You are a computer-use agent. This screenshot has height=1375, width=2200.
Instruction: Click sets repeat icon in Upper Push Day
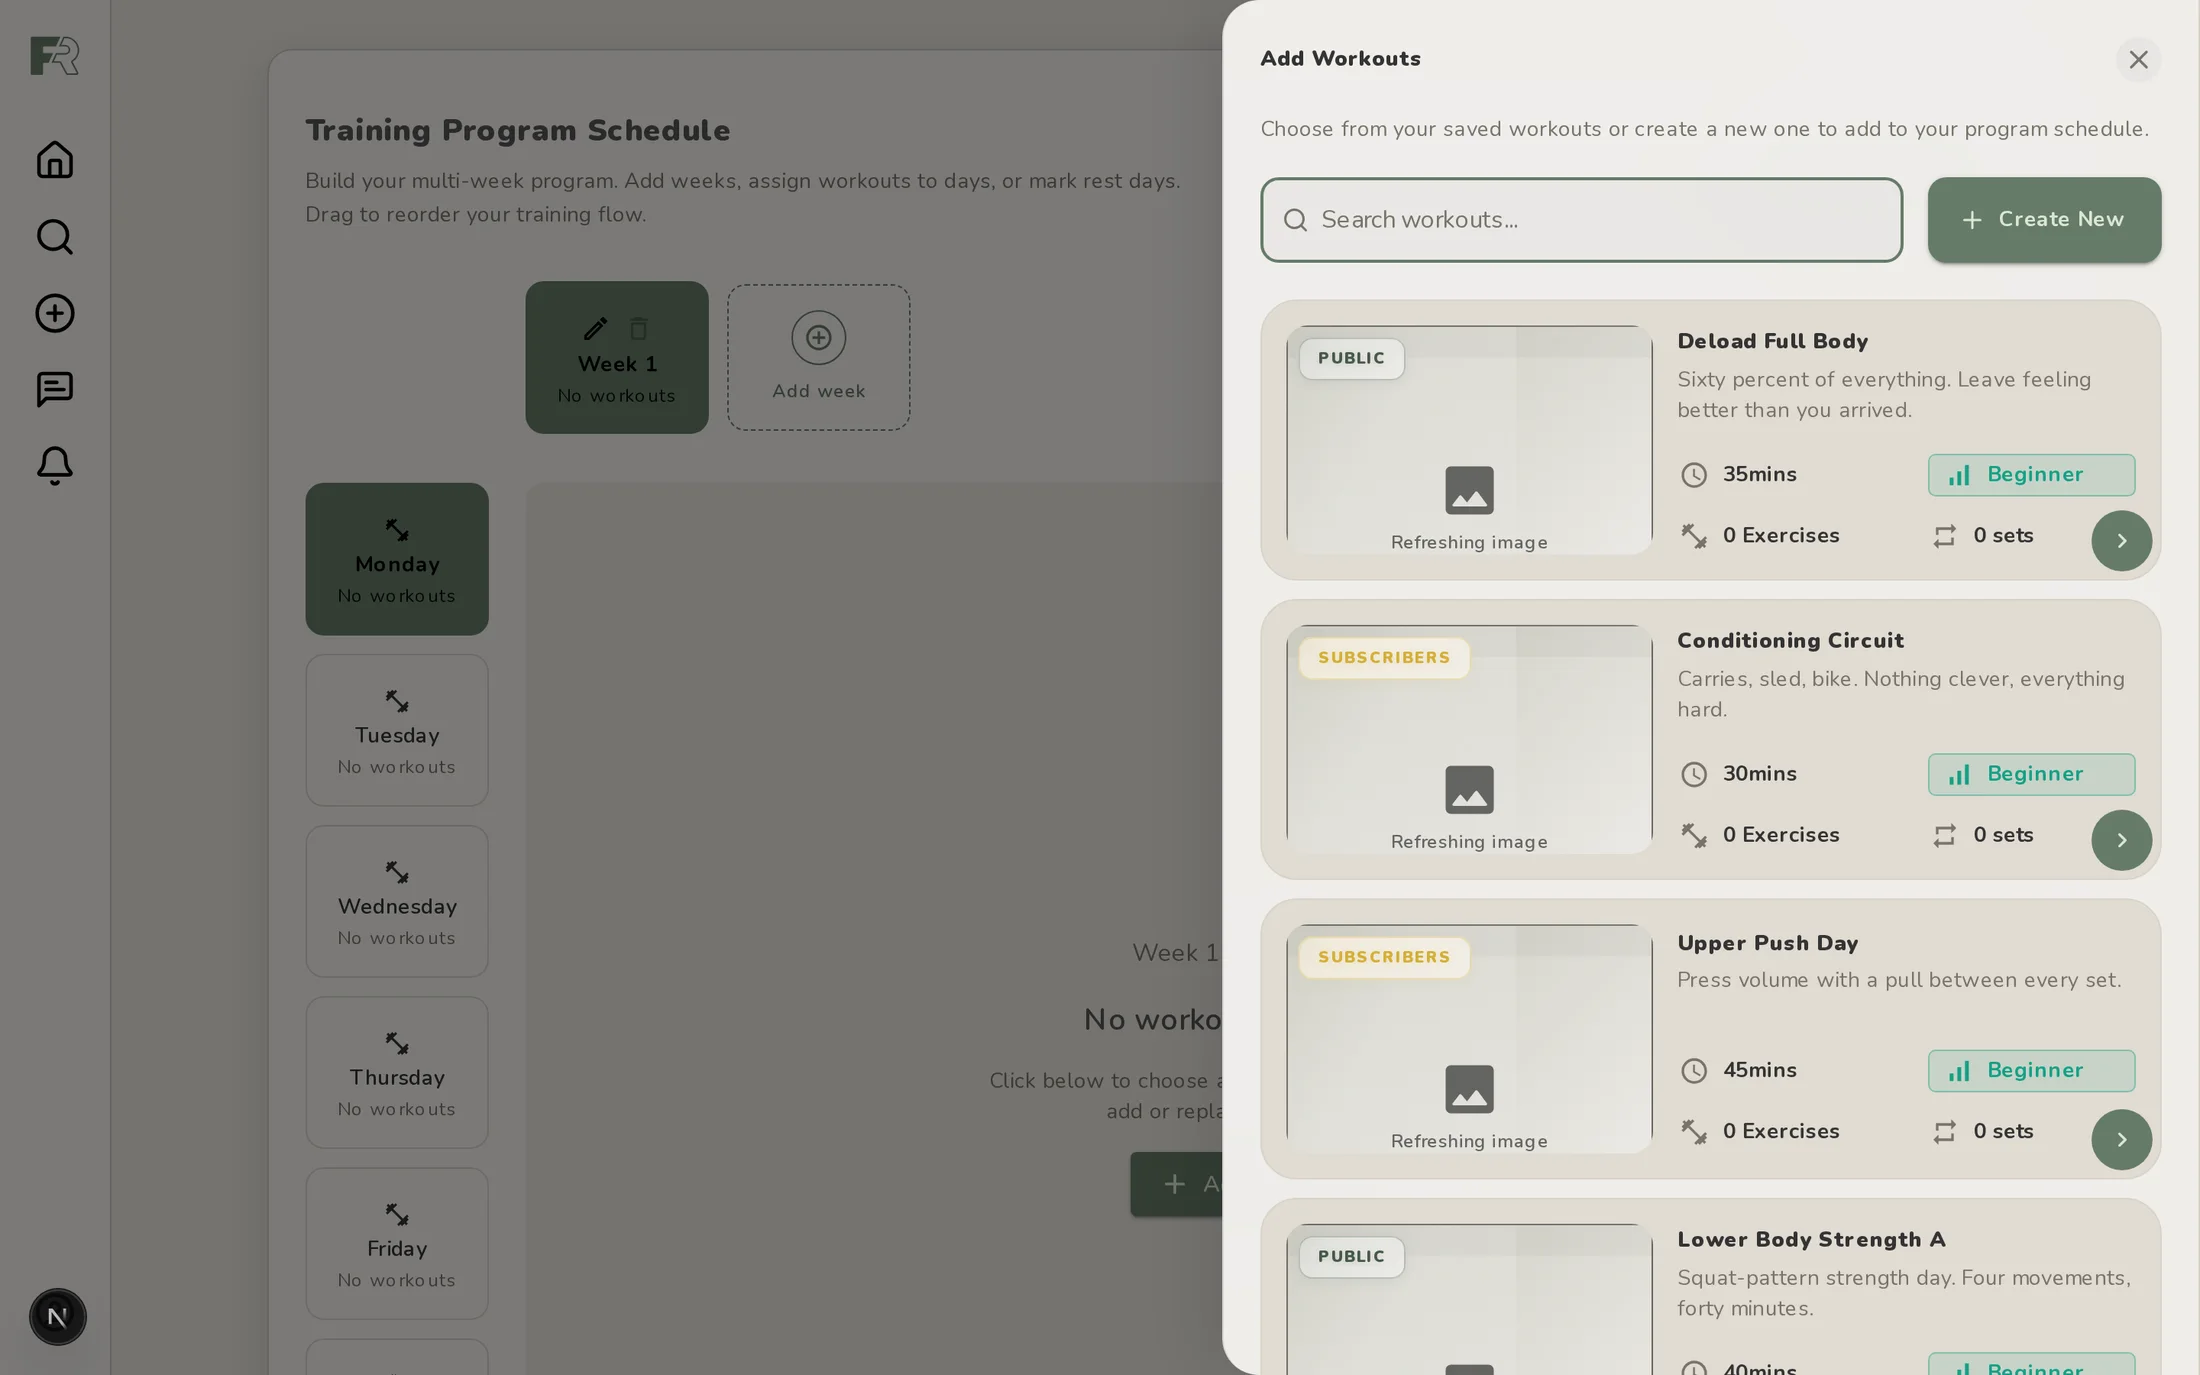[x=1944, y=1132]
